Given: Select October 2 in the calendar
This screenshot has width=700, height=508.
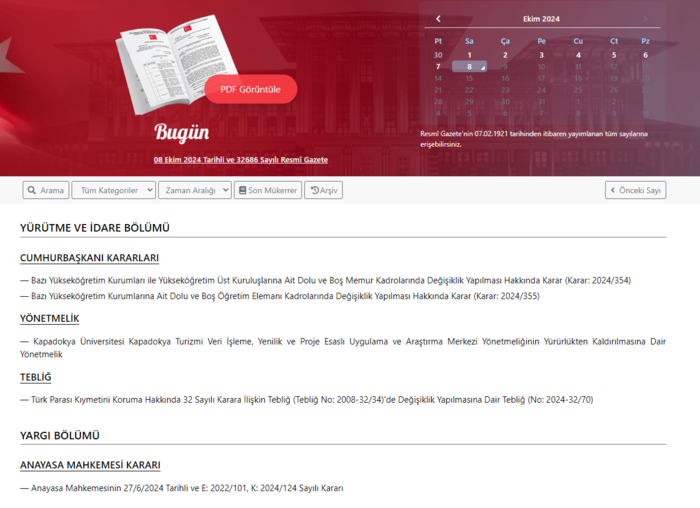Looking at the screenshot, I should 505,55.
